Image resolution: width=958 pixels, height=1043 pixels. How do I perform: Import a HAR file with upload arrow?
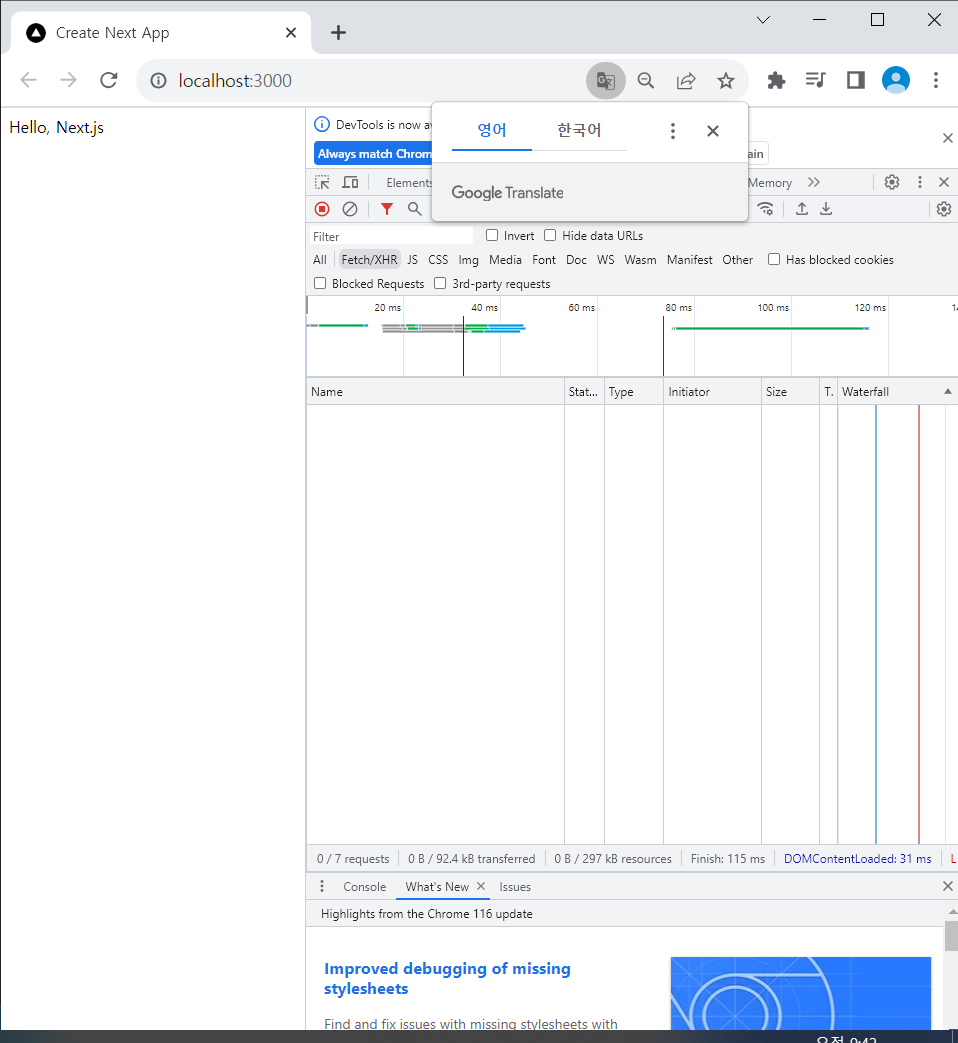(802, 209)
